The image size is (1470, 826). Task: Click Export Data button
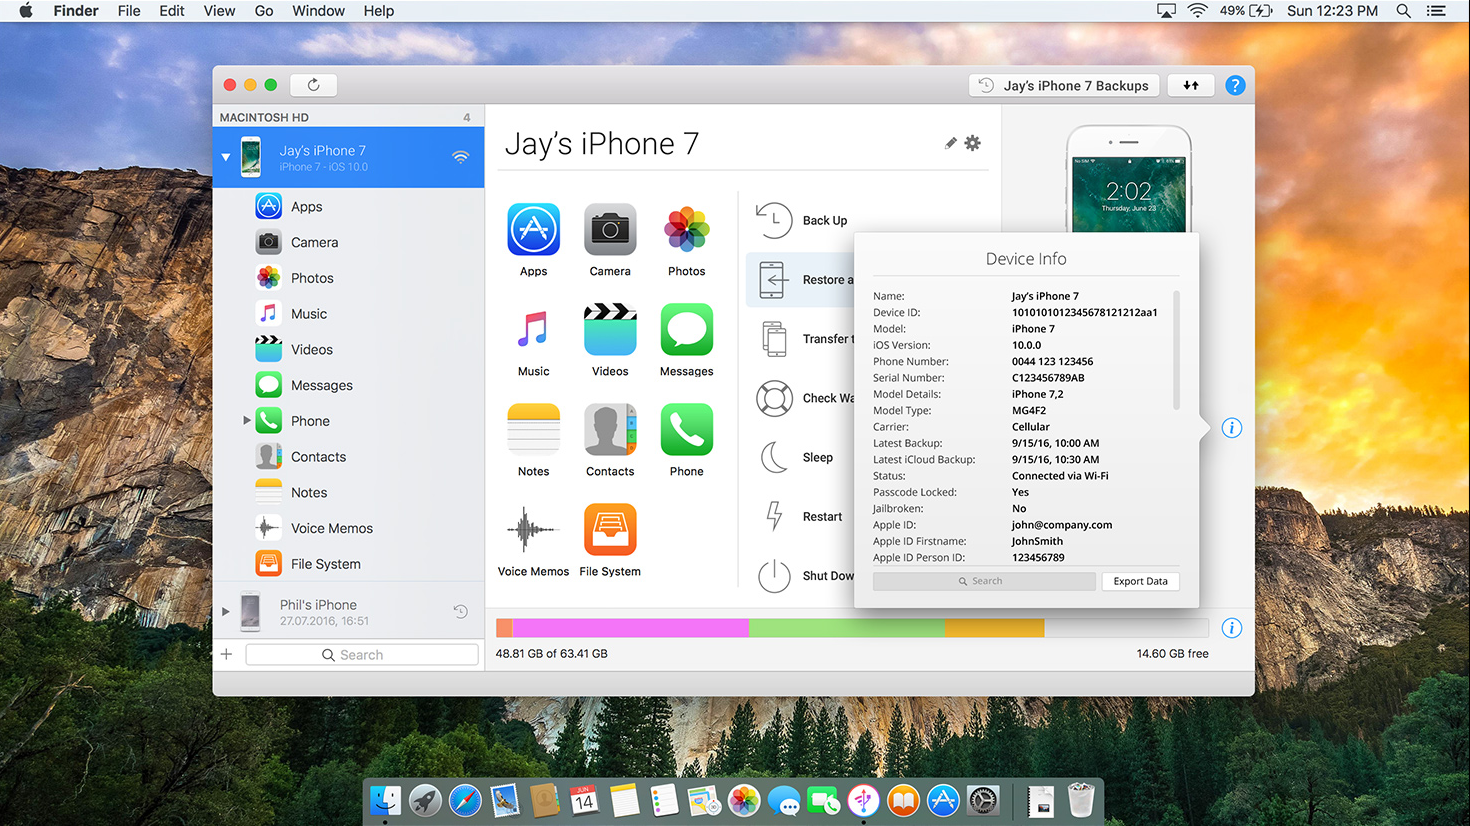1140,581
